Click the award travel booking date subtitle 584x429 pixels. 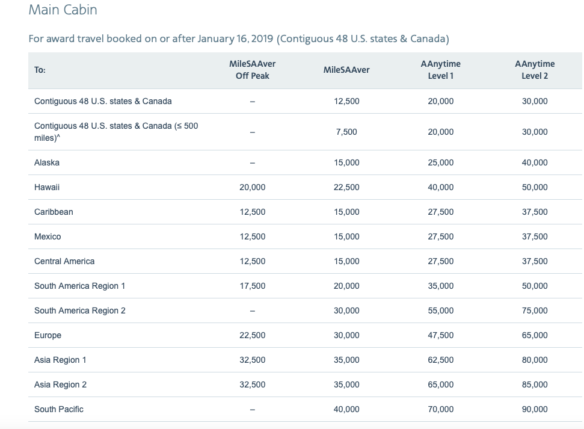239,39
